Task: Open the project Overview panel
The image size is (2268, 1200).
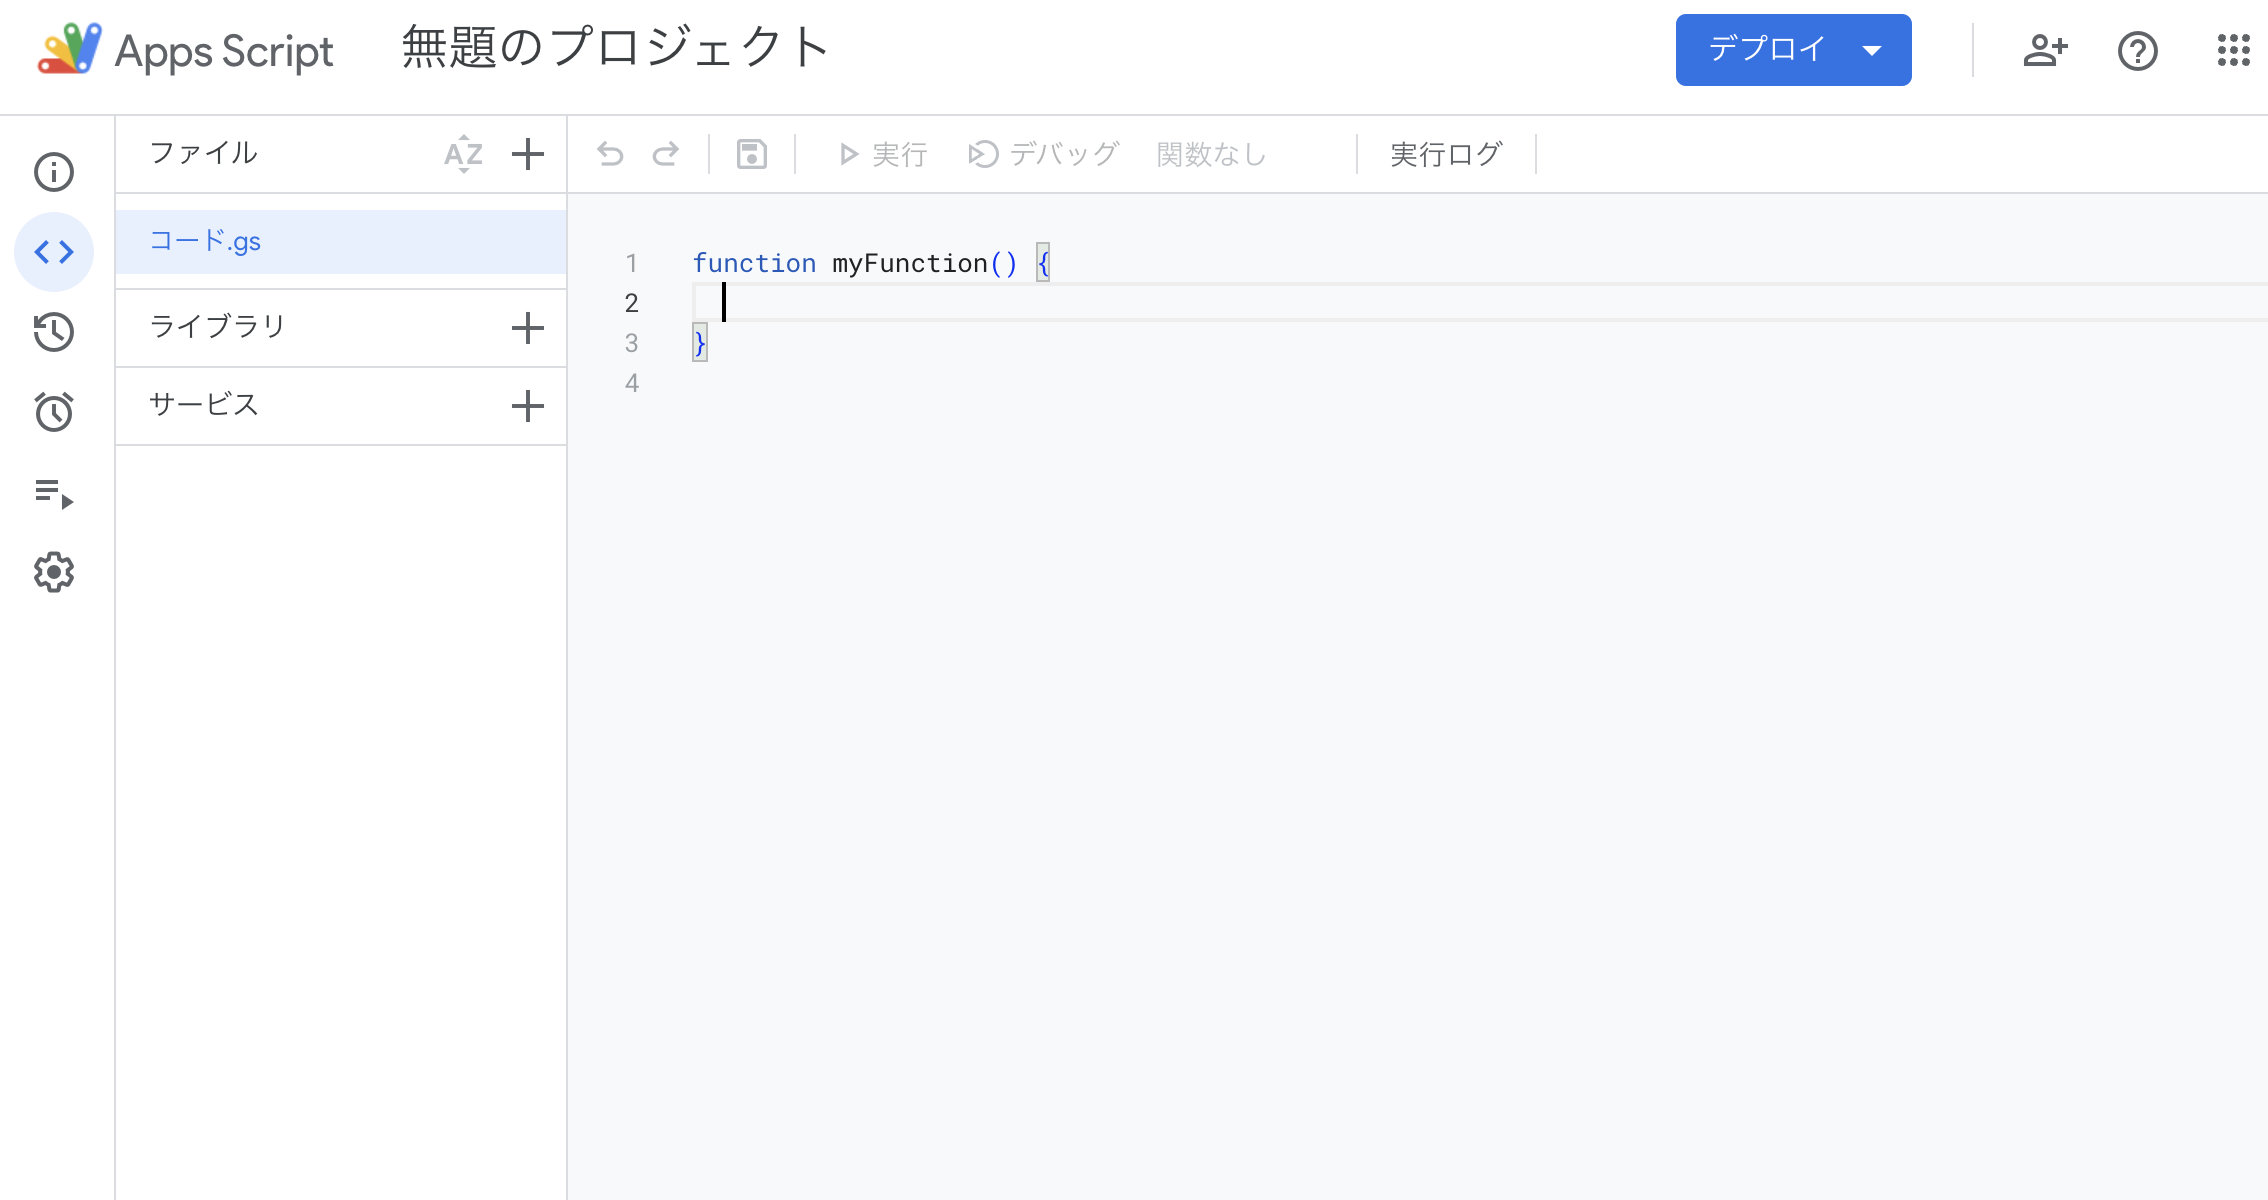Action: [54, 172]
